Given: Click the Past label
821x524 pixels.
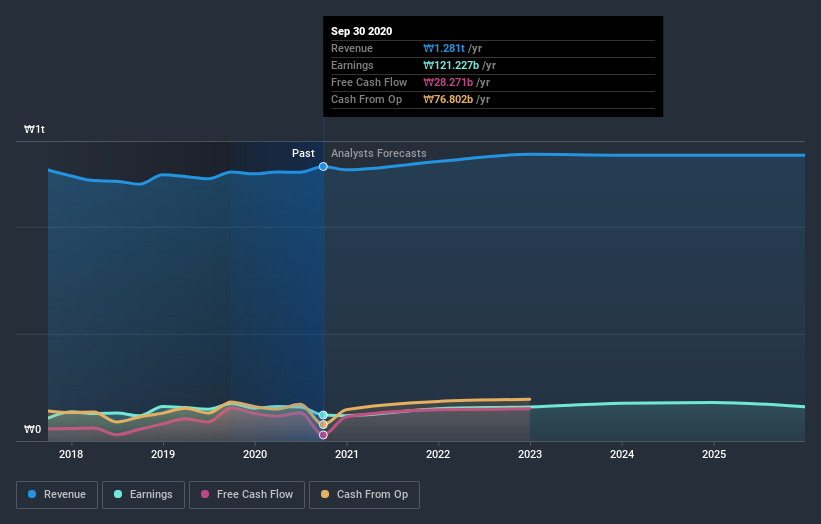Looking at the screenshot, I should (x=303, y=153).
